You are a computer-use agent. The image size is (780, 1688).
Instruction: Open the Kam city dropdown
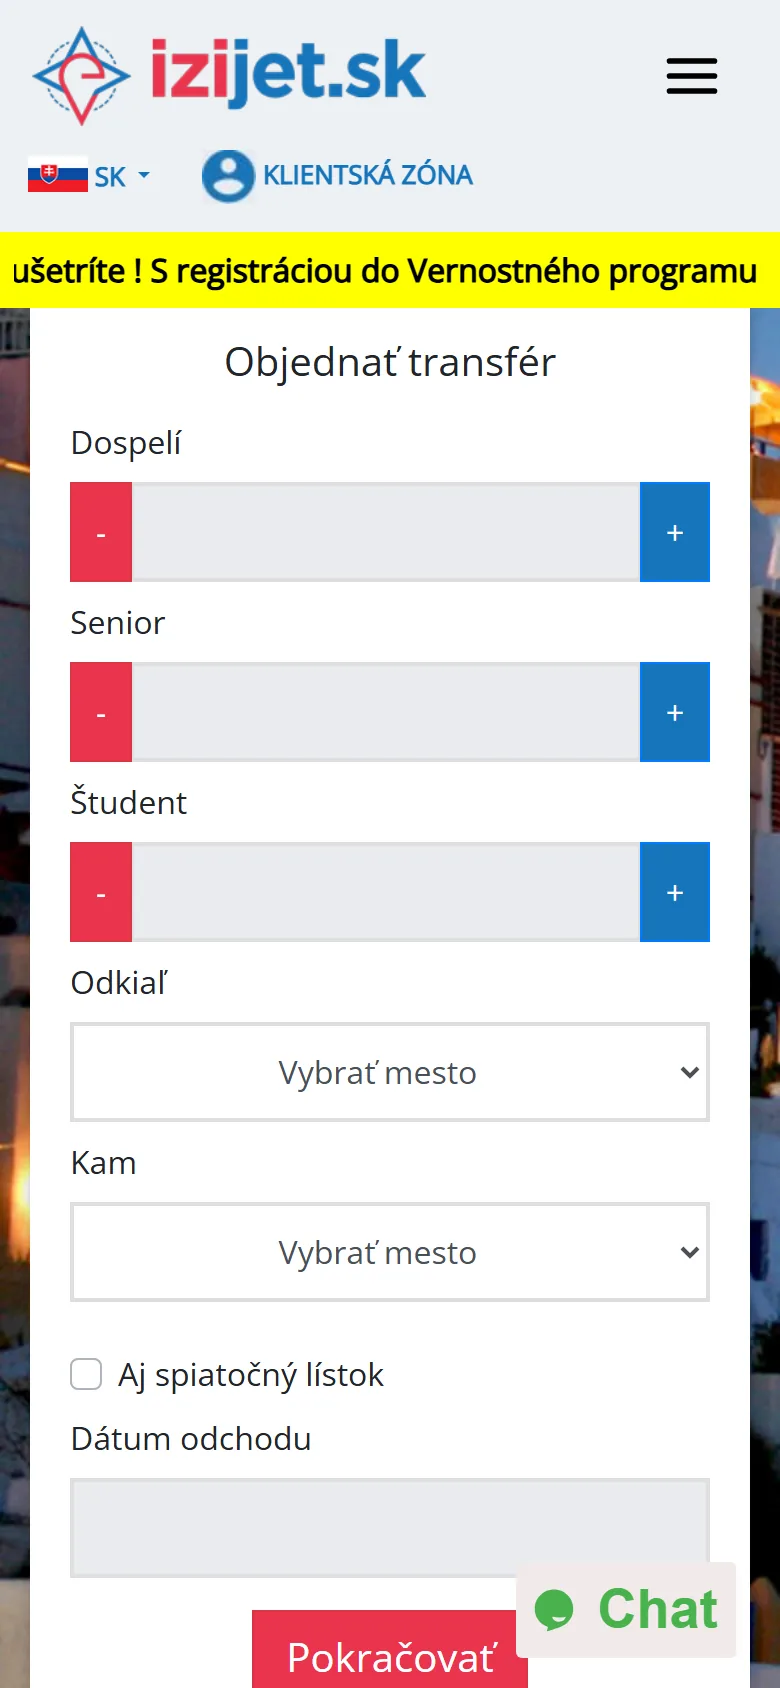(390, 1252)
